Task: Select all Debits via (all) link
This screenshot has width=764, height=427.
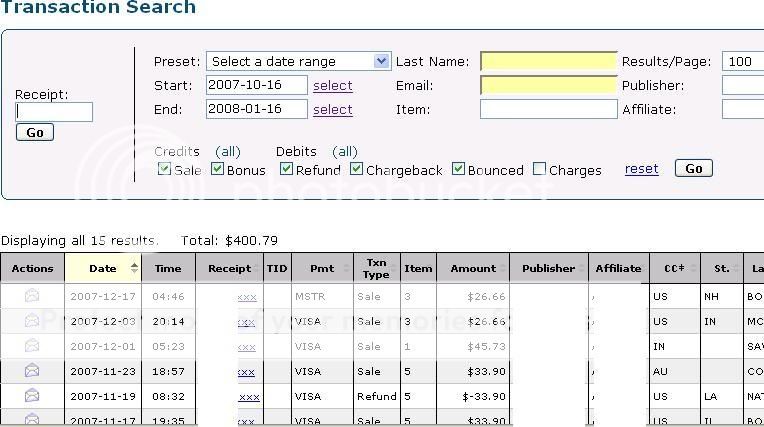Action: point(344,151)
